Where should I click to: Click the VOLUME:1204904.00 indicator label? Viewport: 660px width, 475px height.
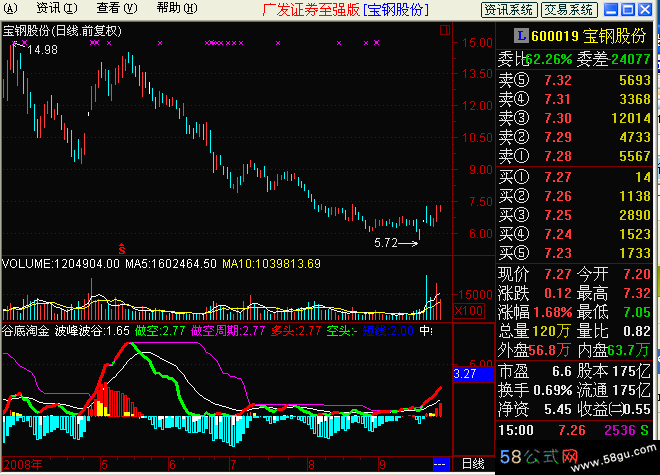pyautogui.click(x=61, y=264)
